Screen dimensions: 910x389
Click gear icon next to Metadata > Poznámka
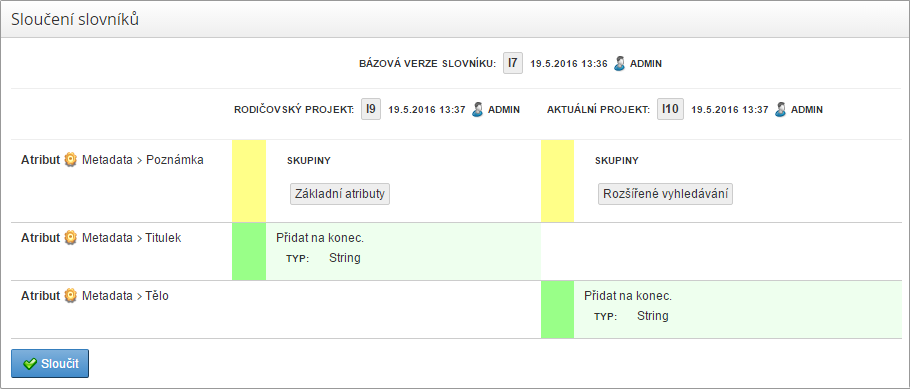click(x=71, y=160)
